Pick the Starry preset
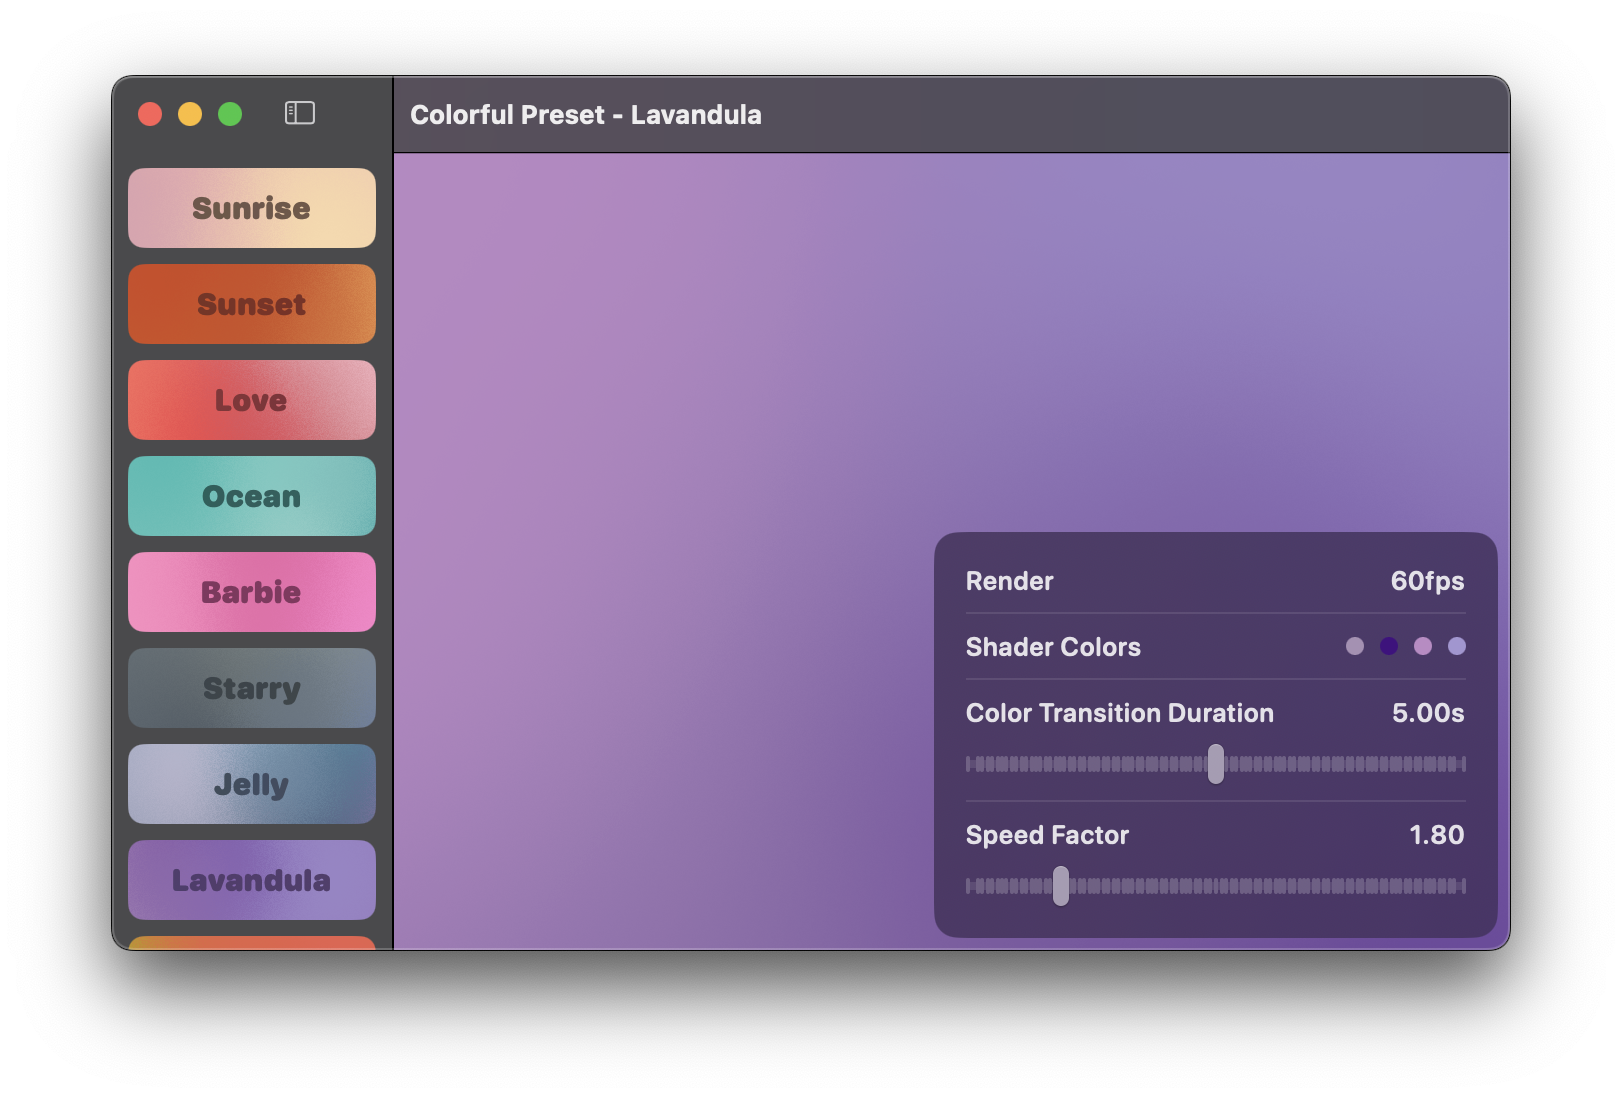 click(252, 688)
